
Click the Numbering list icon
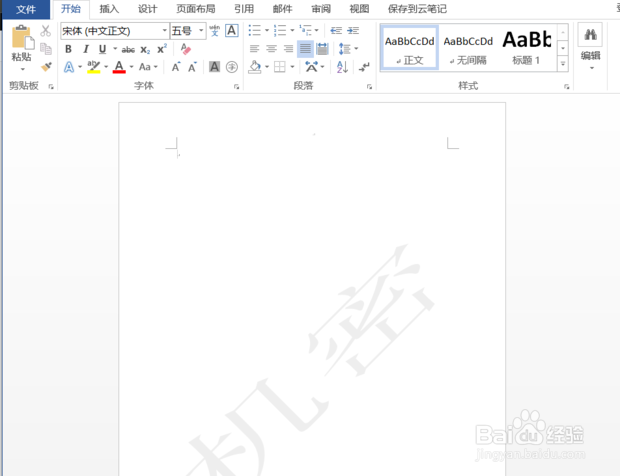pyautogui.click(x=280, y=30)
